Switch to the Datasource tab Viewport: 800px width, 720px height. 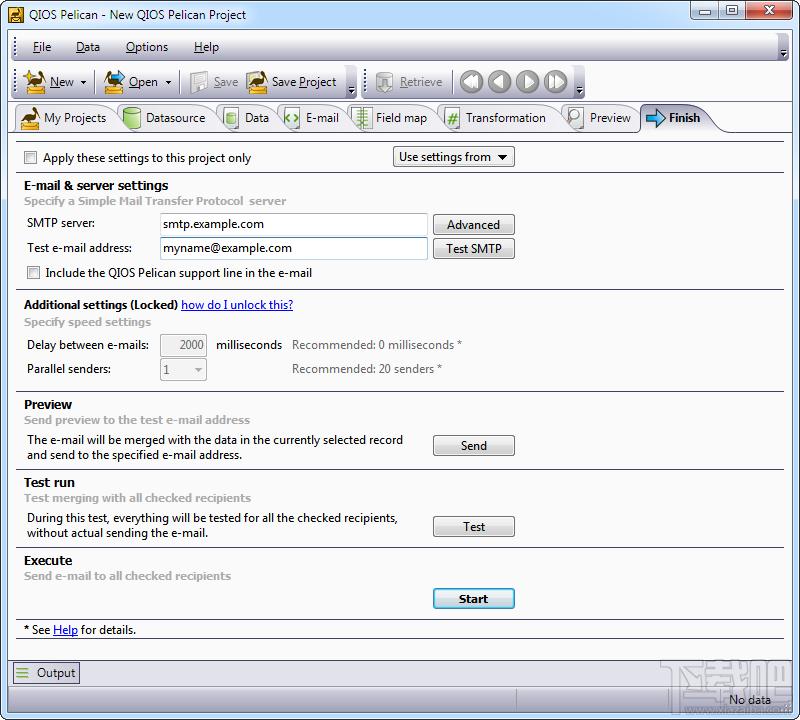coord(166,118)
